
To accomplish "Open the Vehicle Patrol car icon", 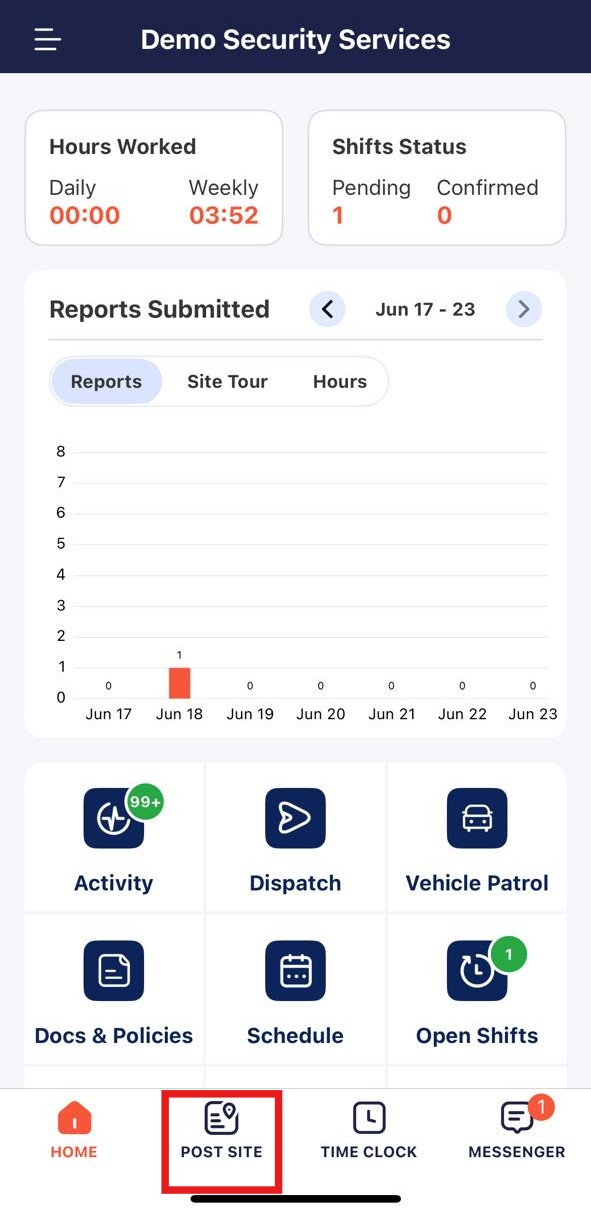I will (477, 819).
